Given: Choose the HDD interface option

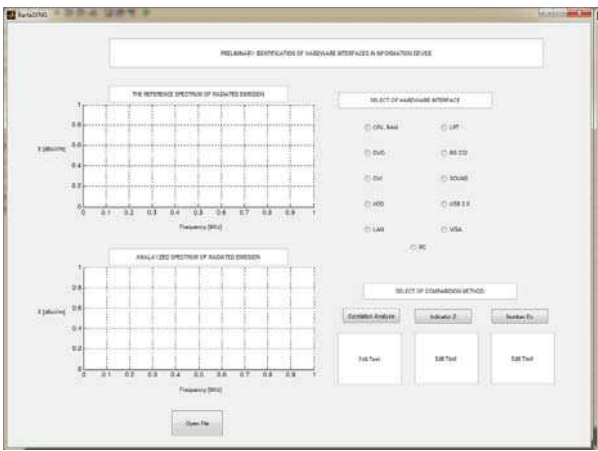Looking at the screenshot, I should 374,204.
